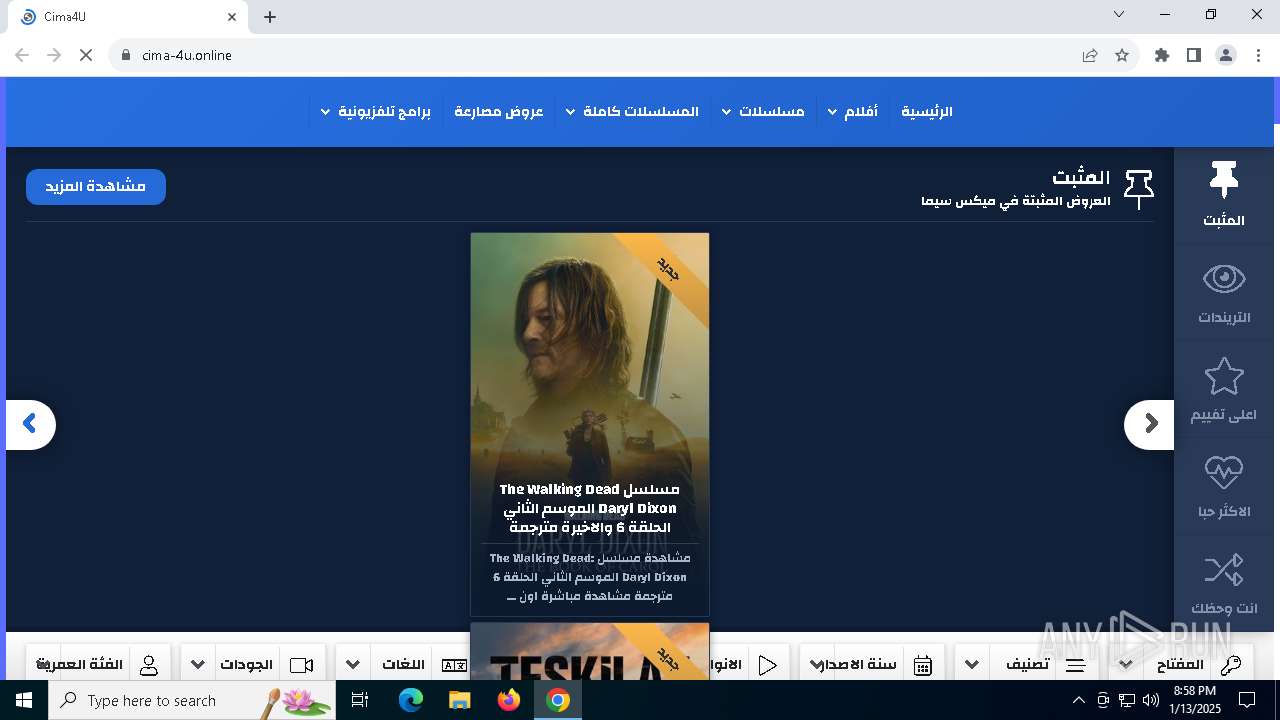Click the play icon of the الانواع filter
The width and height of the screenshot is (1280, 720).
pyautogui.click(x=767, y=665)
